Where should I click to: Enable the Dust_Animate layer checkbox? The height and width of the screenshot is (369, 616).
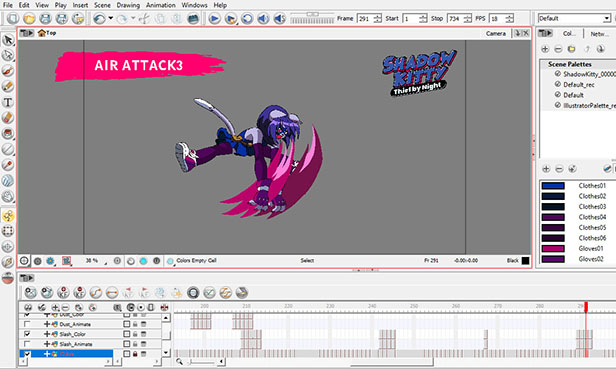(x=27, y=324)
